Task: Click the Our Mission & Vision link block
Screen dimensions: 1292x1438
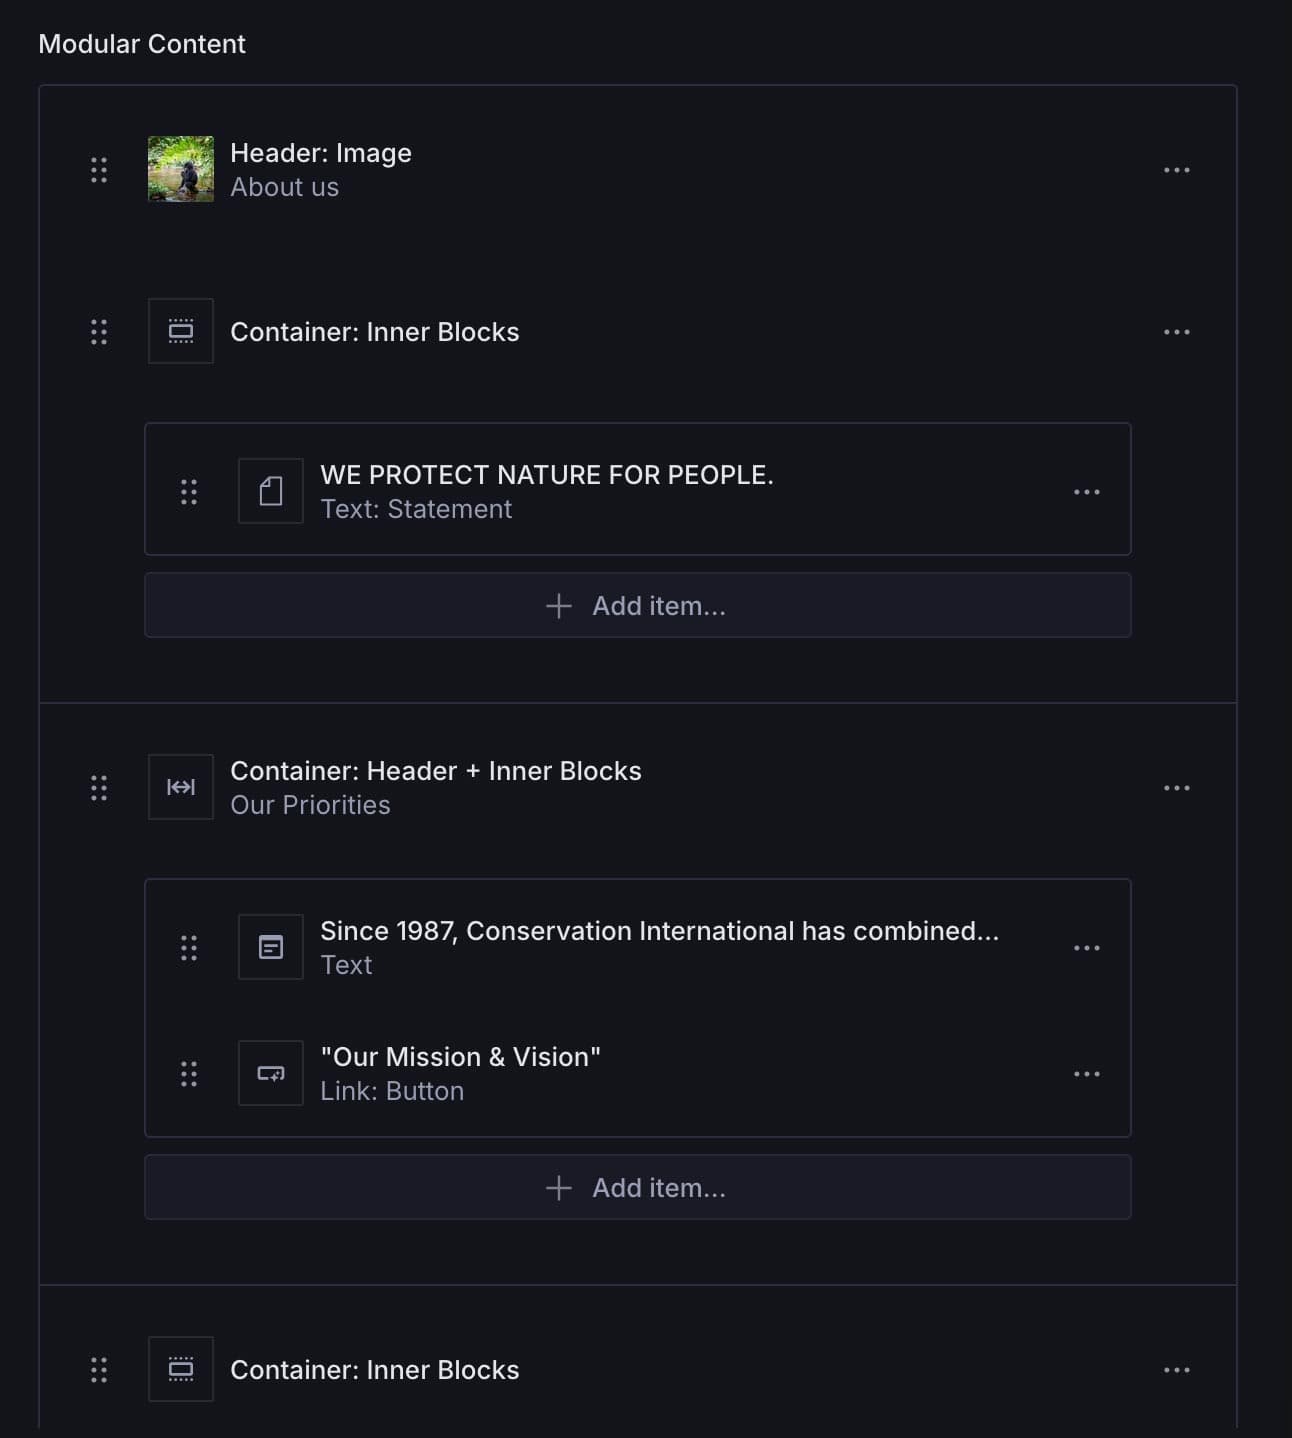Action: [x=461, y=1056]
